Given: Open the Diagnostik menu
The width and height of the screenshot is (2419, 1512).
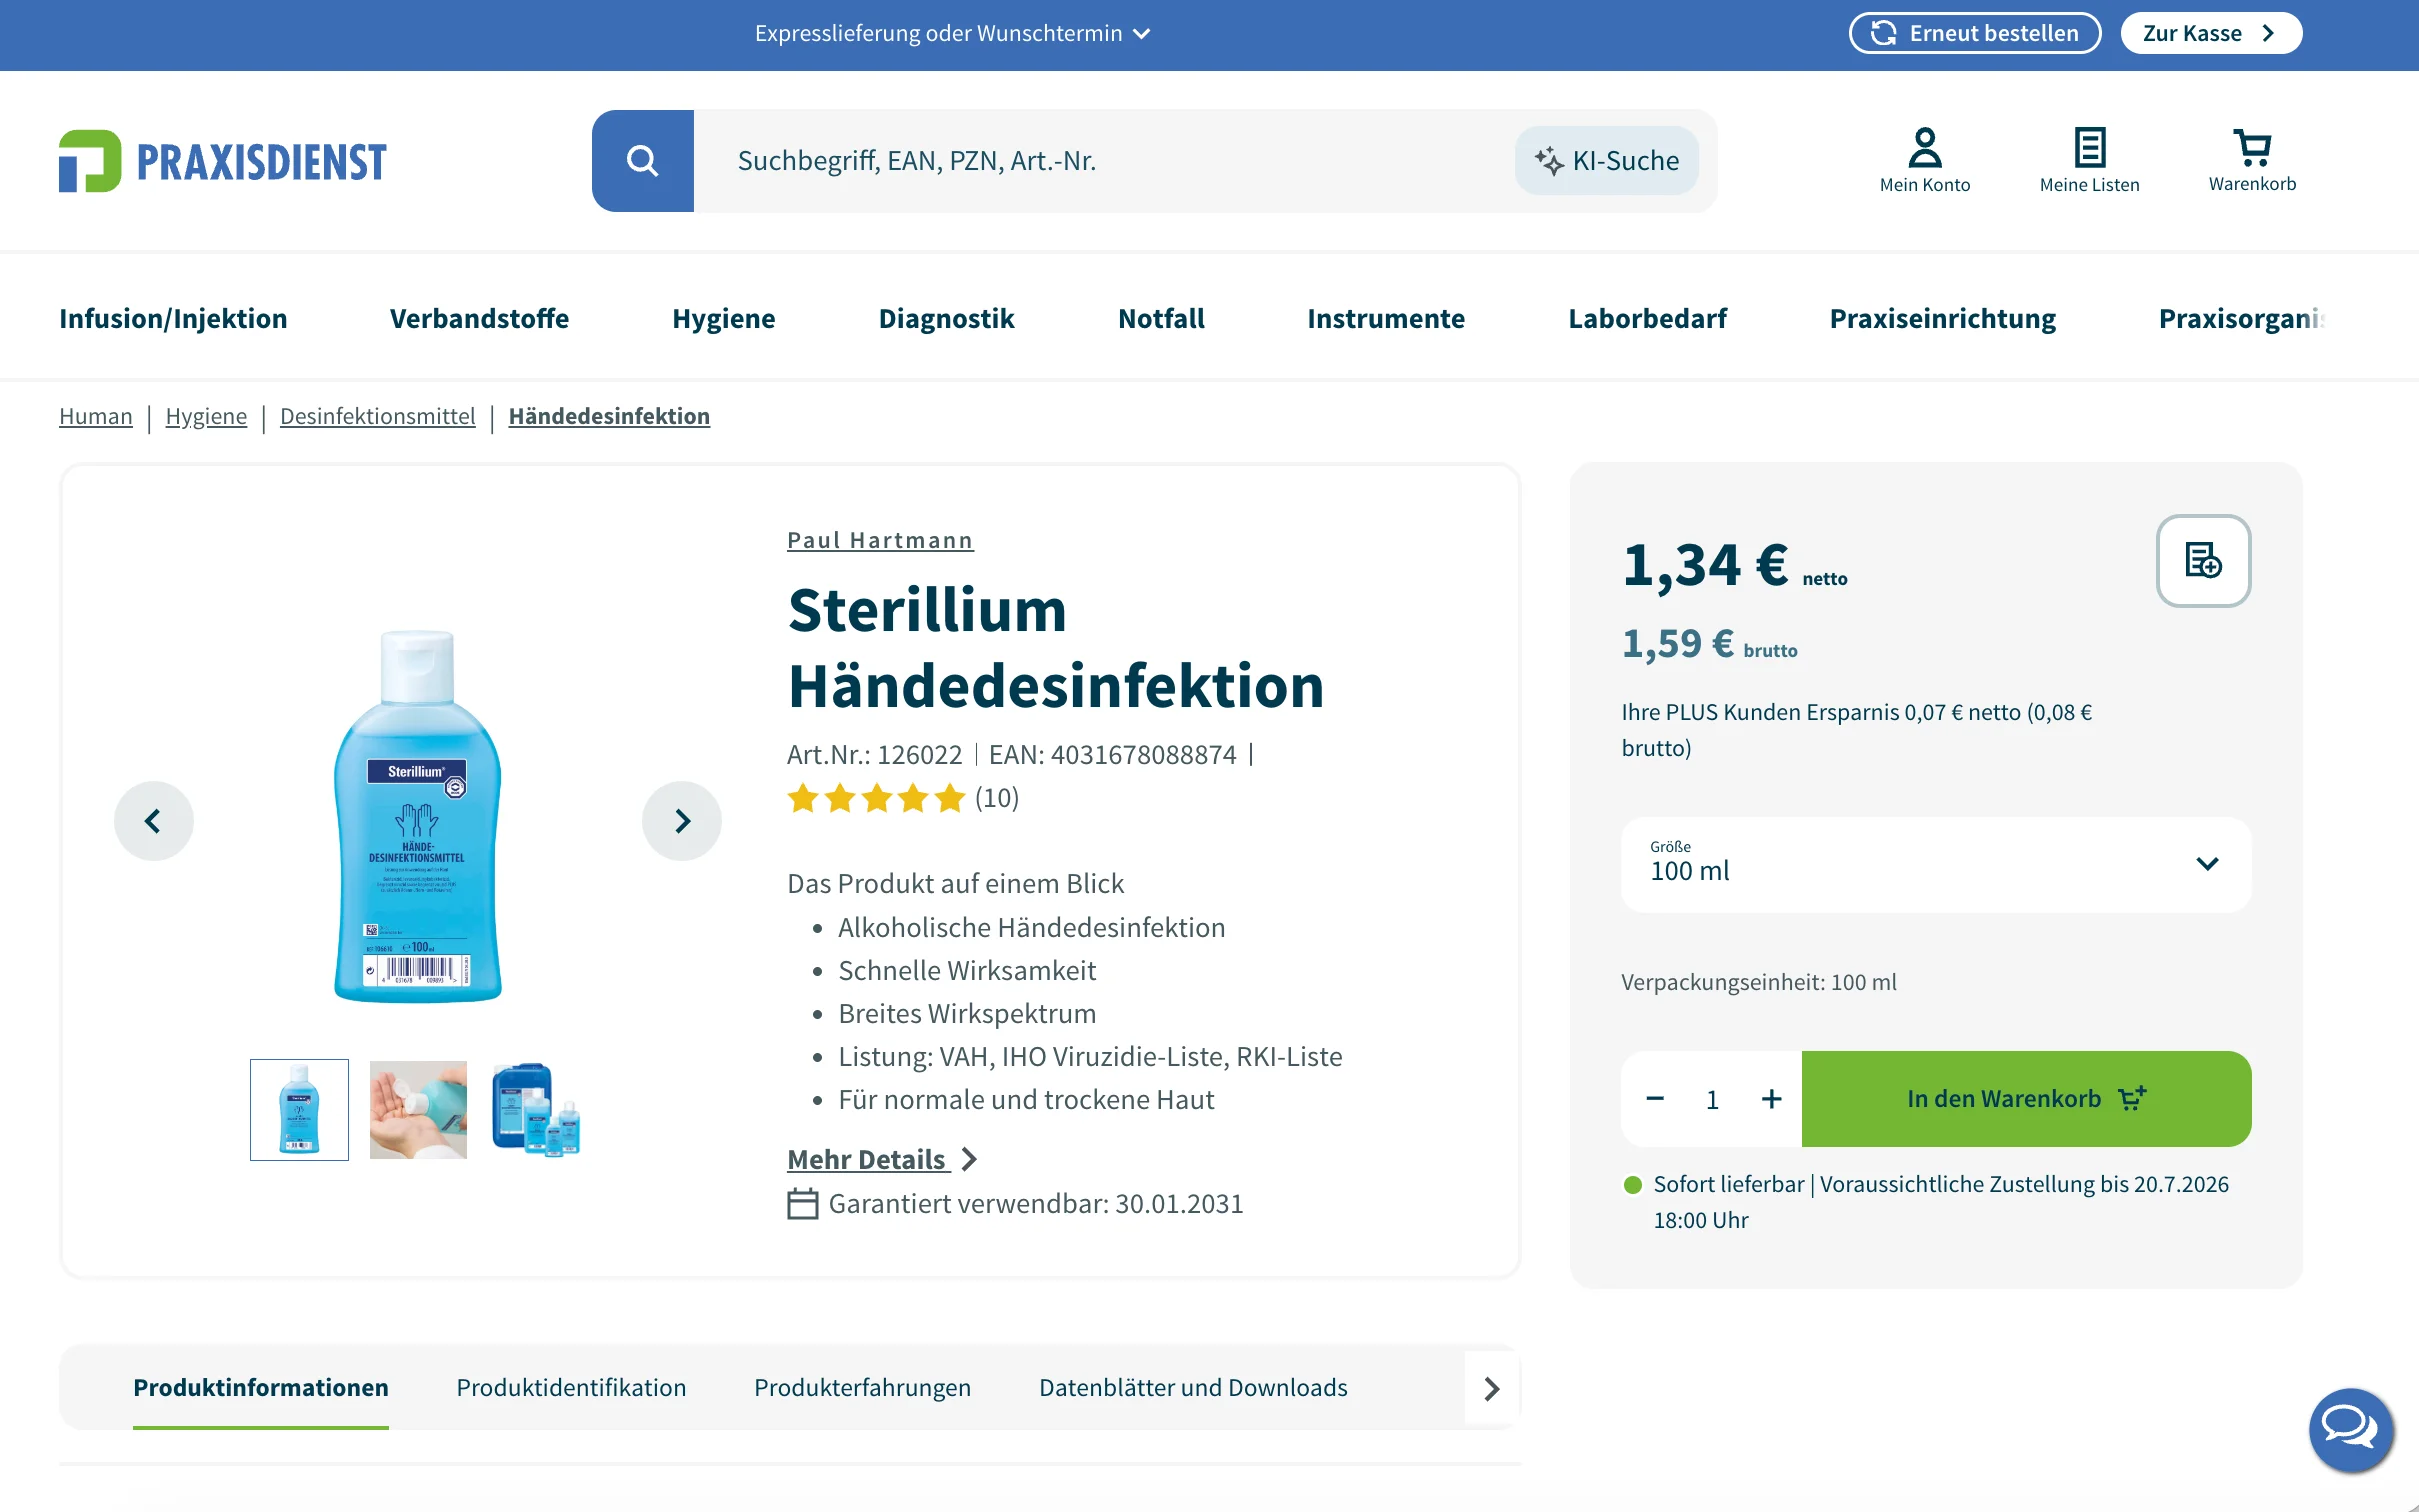Looking at the screenshot, I should tap(946, 318).
